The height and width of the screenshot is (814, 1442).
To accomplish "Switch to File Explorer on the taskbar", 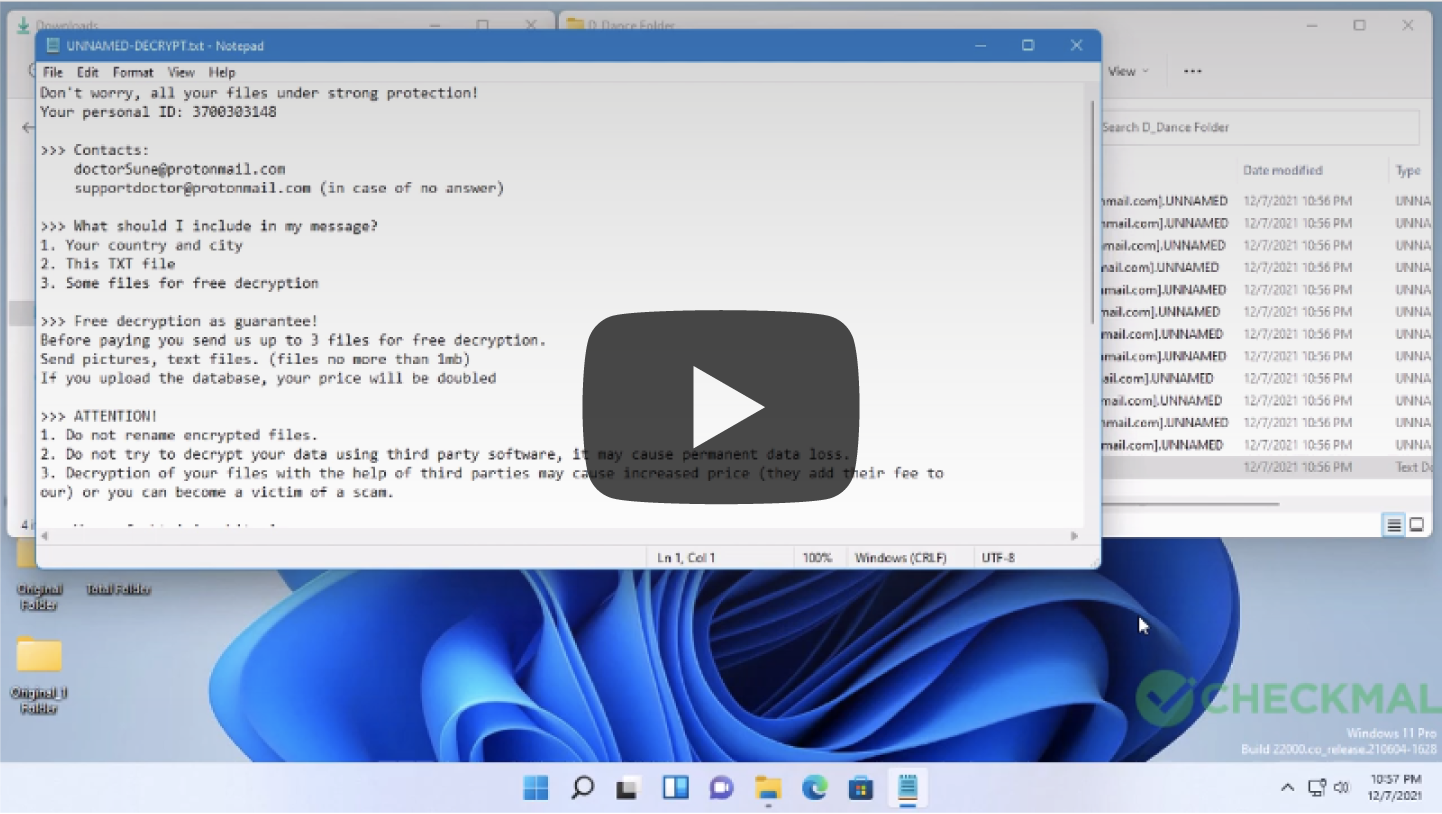I will click(768, 788).
